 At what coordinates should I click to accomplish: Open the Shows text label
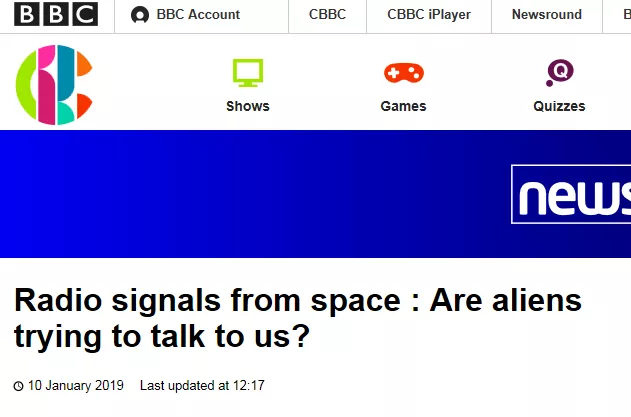click(248, 106)
